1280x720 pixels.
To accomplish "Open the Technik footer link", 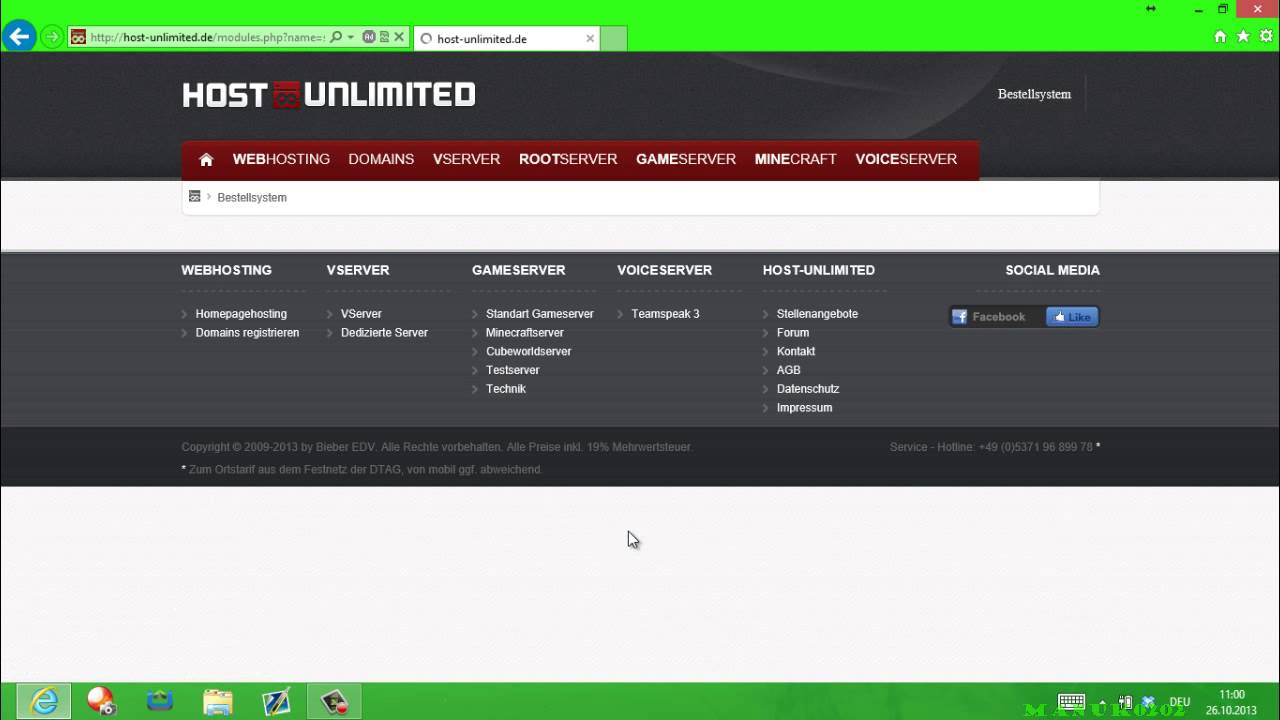I will 506,389.
